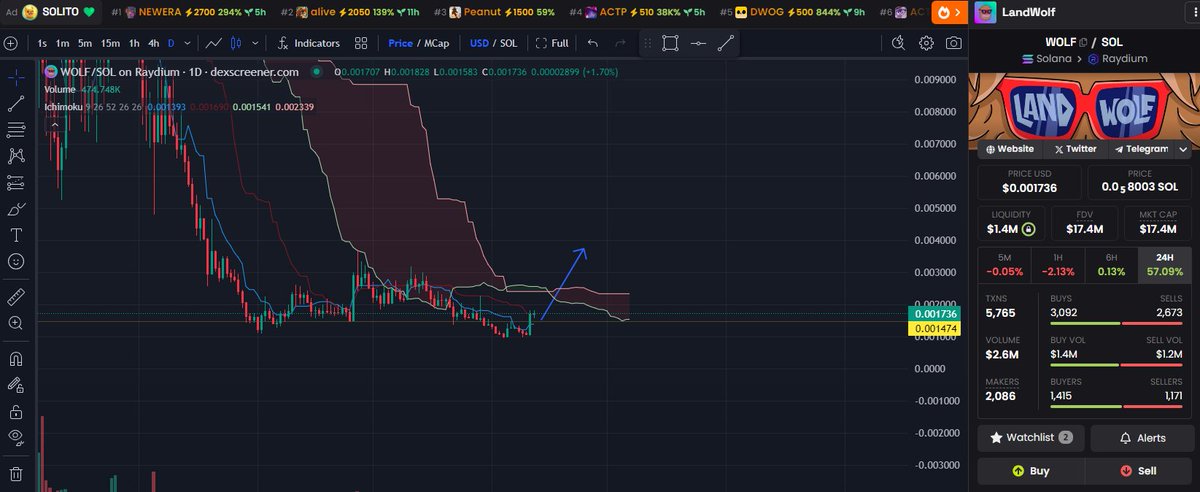The width and height of the screenshot is (1200, 492).
Task: Open the indicator templates grid icon
Action: click(x=361, y=43)
